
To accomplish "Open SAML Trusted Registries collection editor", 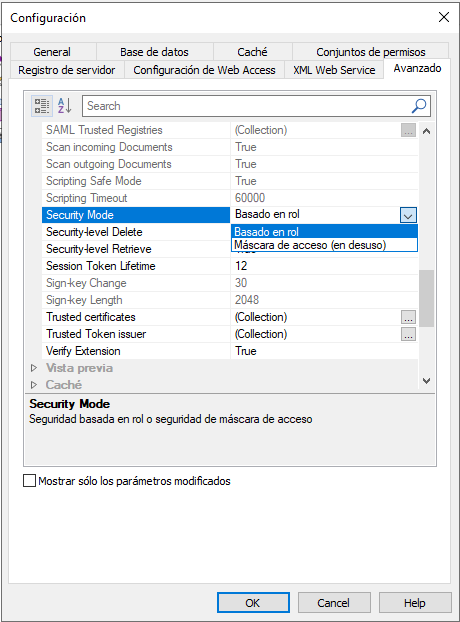I will [408, 130].
